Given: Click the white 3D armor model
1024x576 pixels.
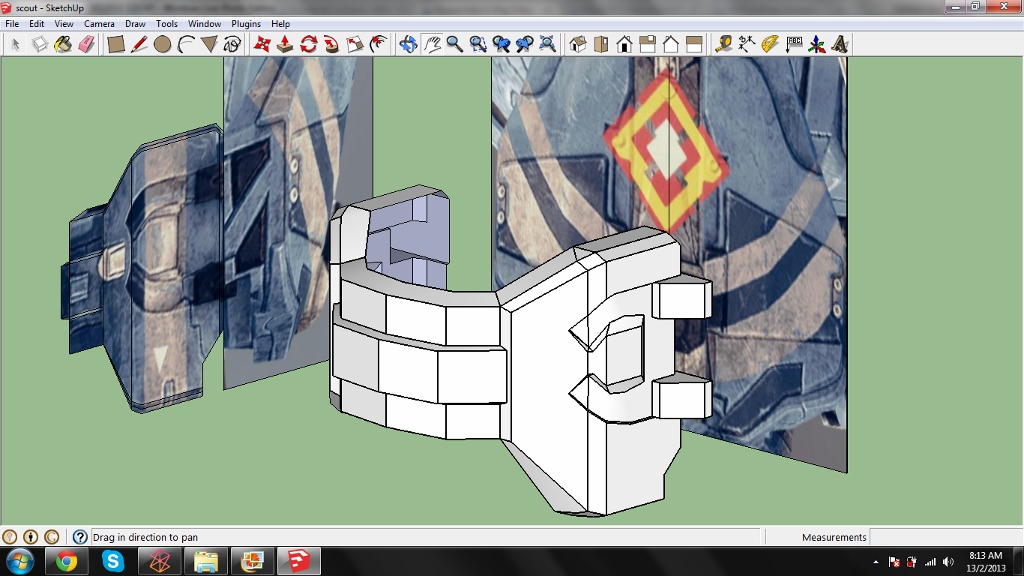Looking at the screenshot, I should [519, 349].
